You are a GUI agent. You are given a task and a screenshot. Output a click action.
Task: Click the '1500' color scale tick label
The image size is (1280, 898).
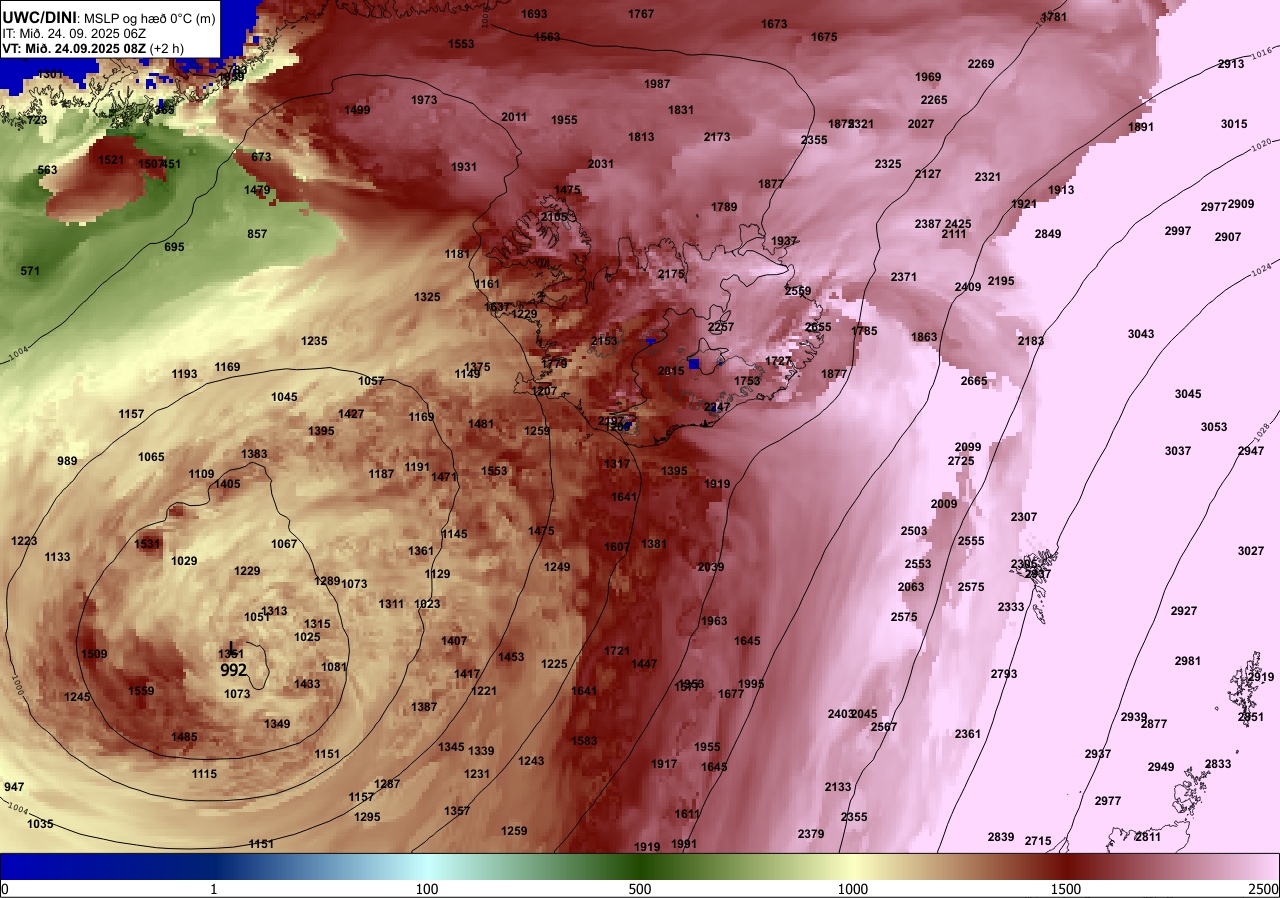(x=1065, y=889)
